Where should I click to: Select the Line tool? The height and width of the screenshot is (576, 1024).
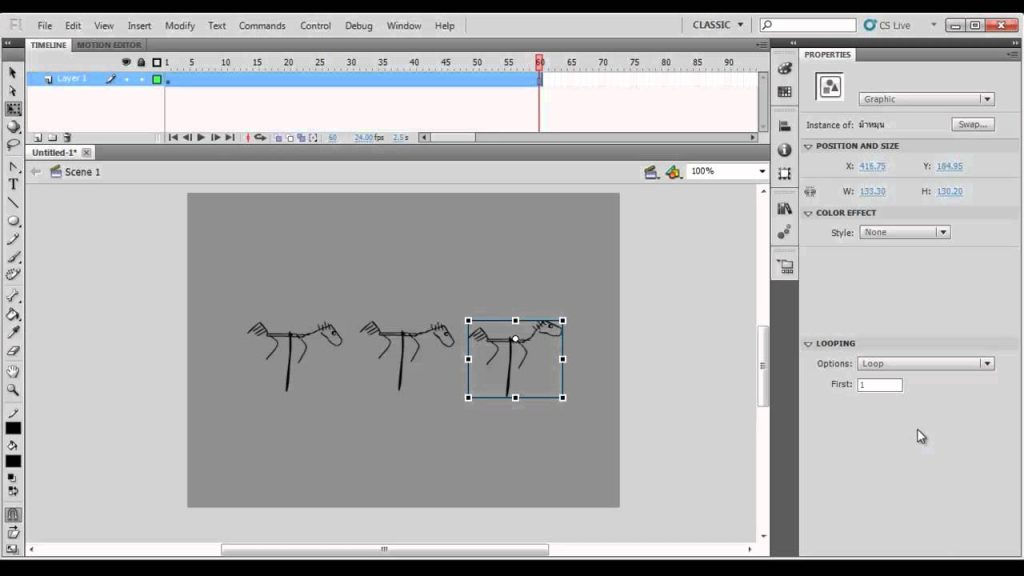(13, 203)
